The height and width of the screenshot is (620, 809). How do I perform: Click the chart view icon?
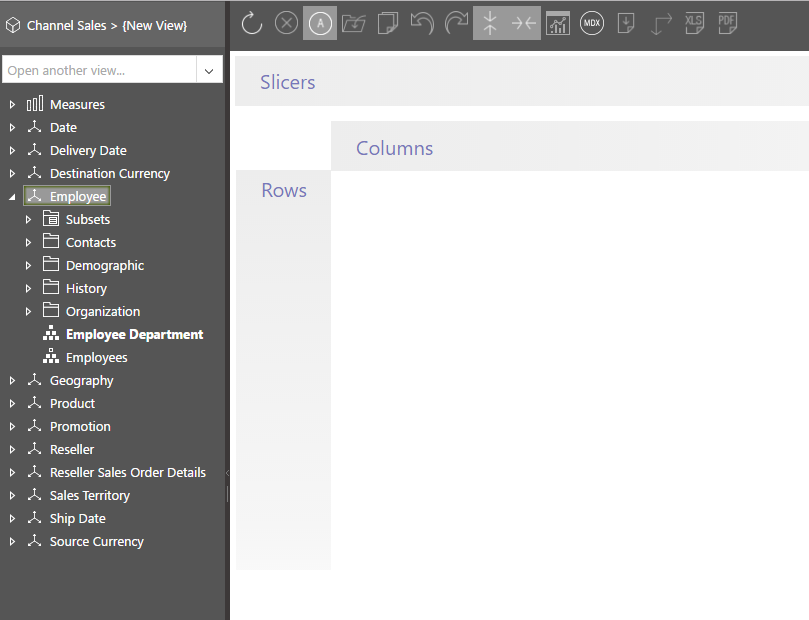coord(558,23)
